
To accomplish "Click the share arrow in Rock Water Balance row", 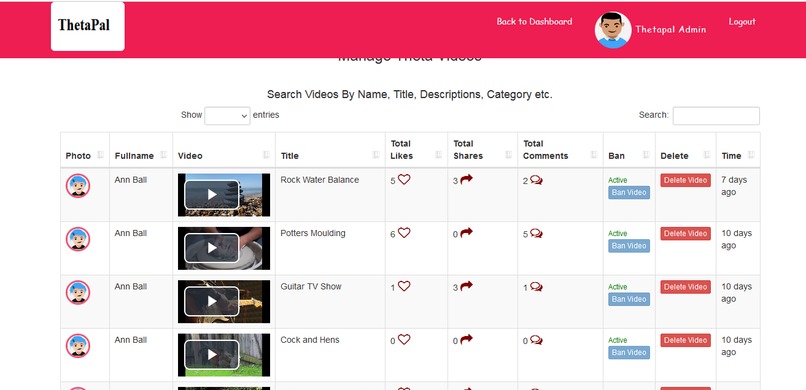I will pos(466,179).
